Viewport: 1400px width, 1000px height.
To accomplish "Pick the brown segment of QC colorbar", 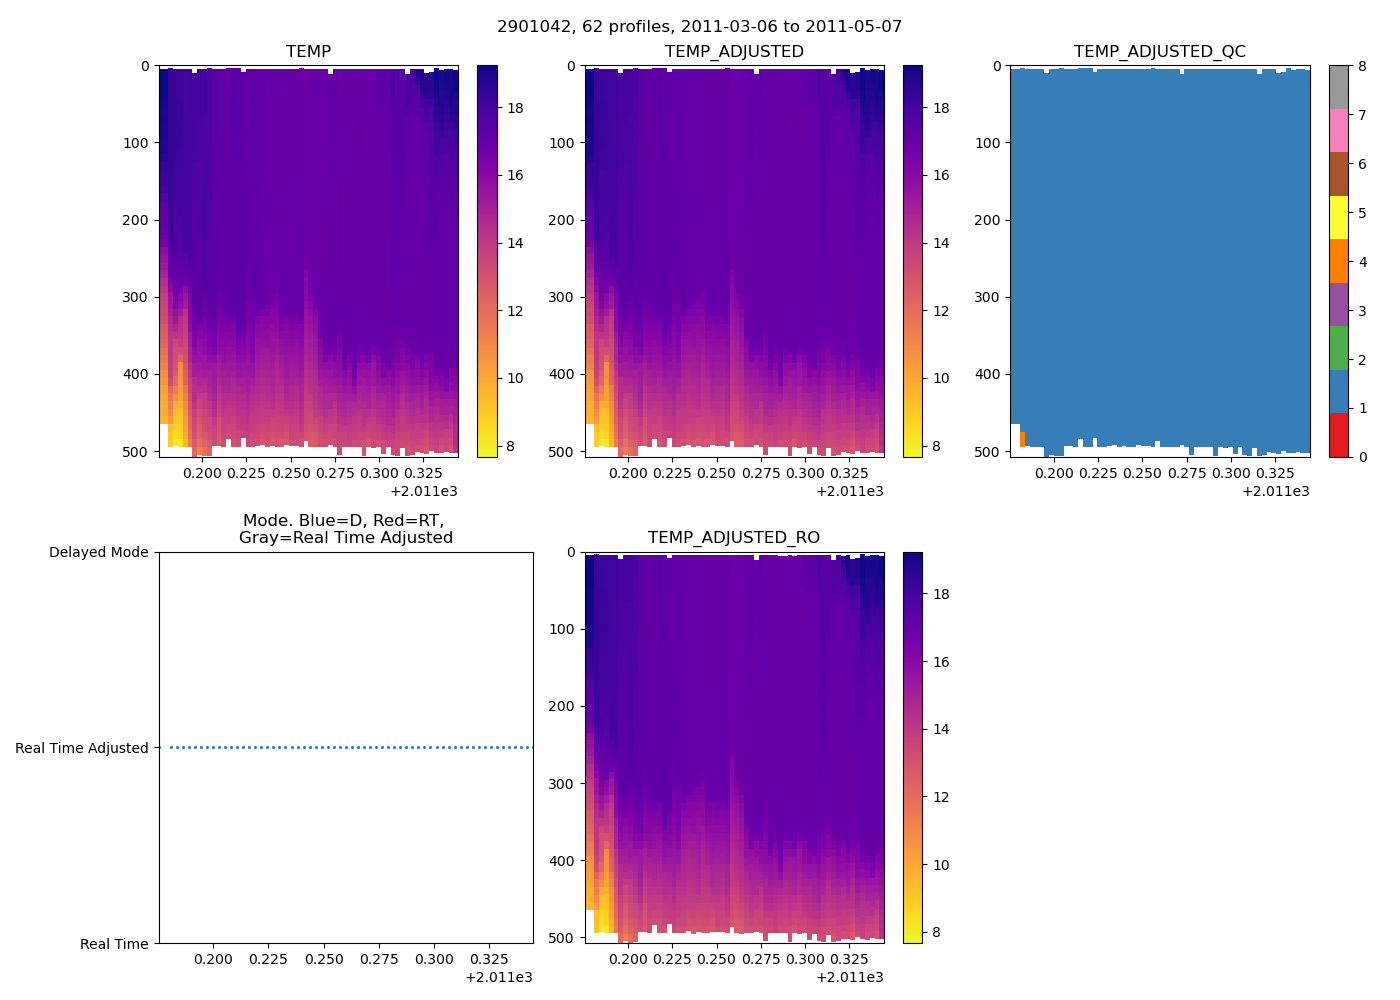I will (x=1338, y=174).
